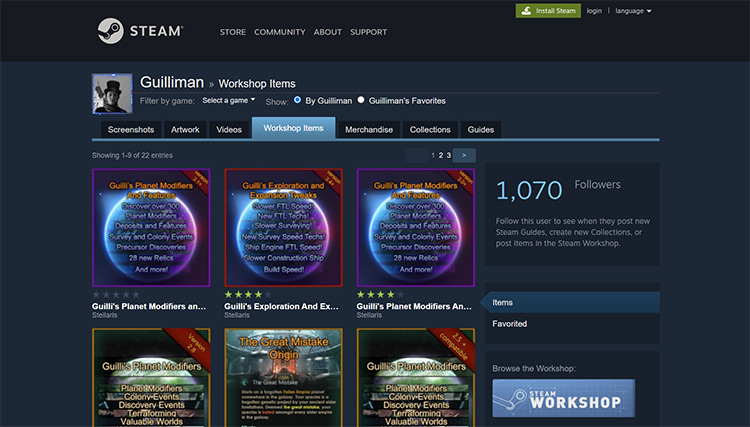Click the star rating under Exploration item

click(248, 295)
